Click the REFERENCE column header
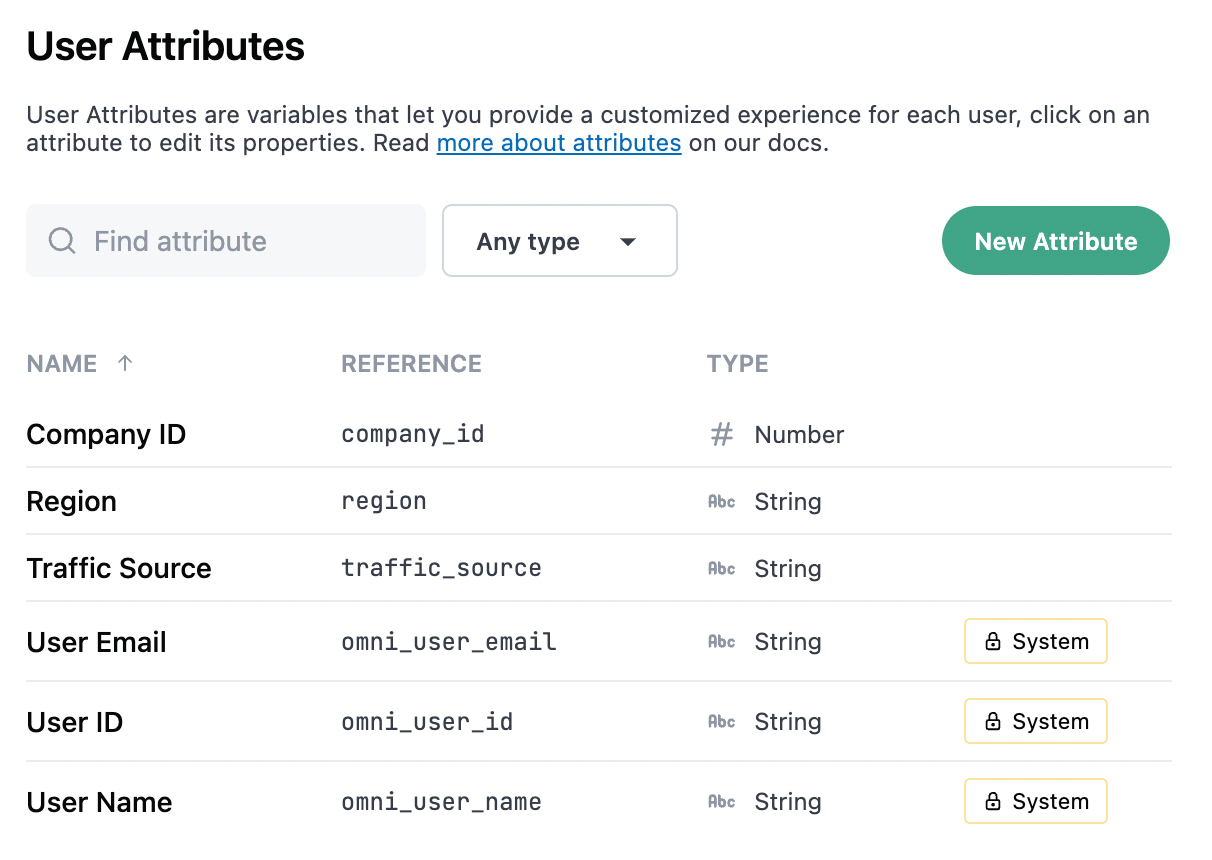Image resolution: width=1212 pixels, height=860 pixels. pos(411,363)
